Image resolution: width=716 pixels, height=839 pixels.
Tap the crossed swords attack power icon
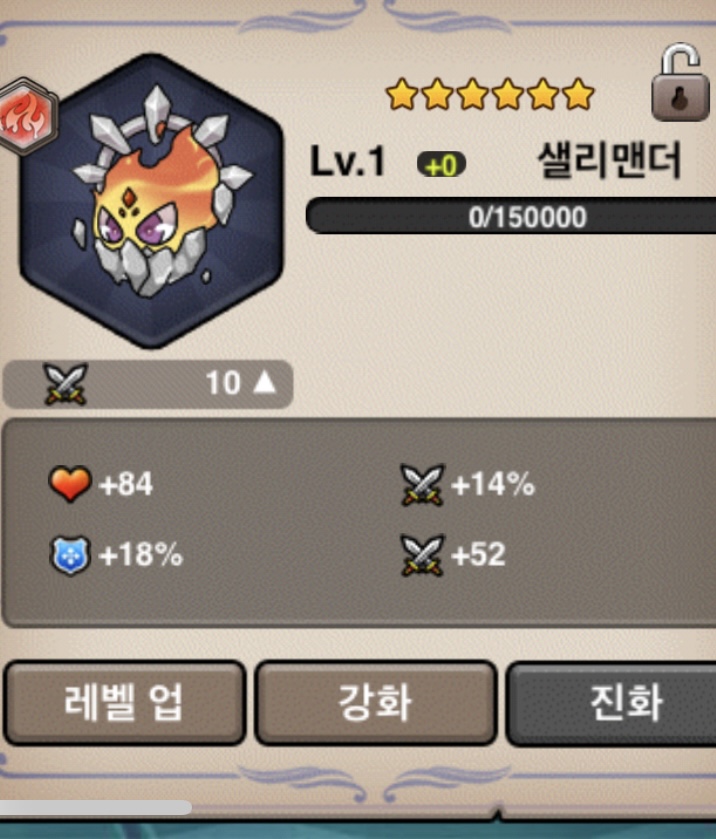point(65,384)
